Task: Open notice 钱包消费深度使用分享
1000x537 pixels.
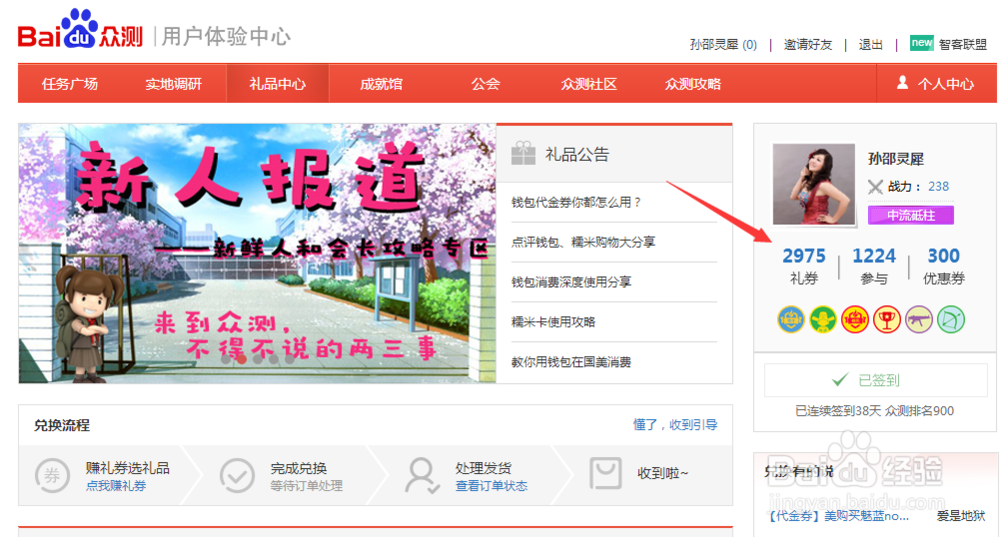Action: pyautogui.click(x=571, y=282)
